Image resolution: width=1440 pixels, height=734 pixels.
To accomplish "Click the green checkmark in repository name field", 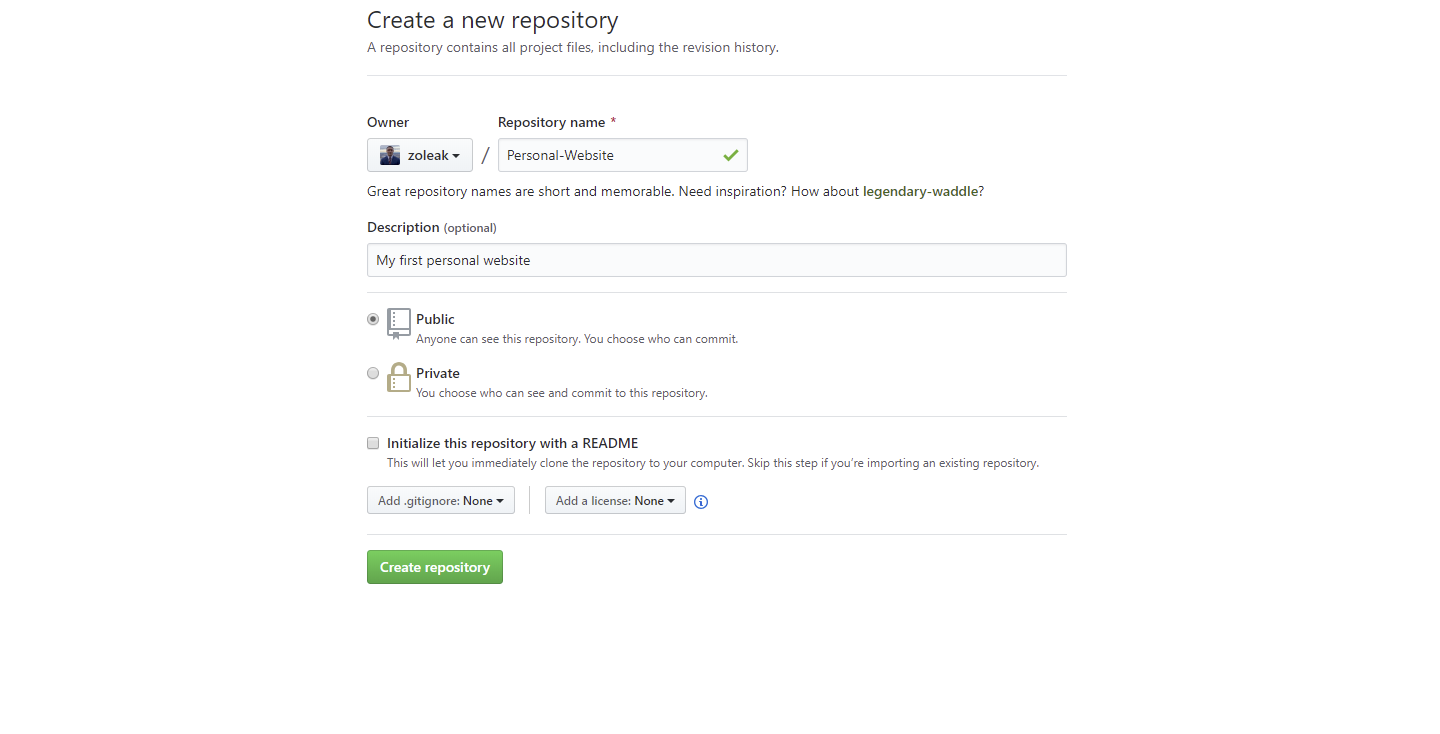I will pos(731,155).
